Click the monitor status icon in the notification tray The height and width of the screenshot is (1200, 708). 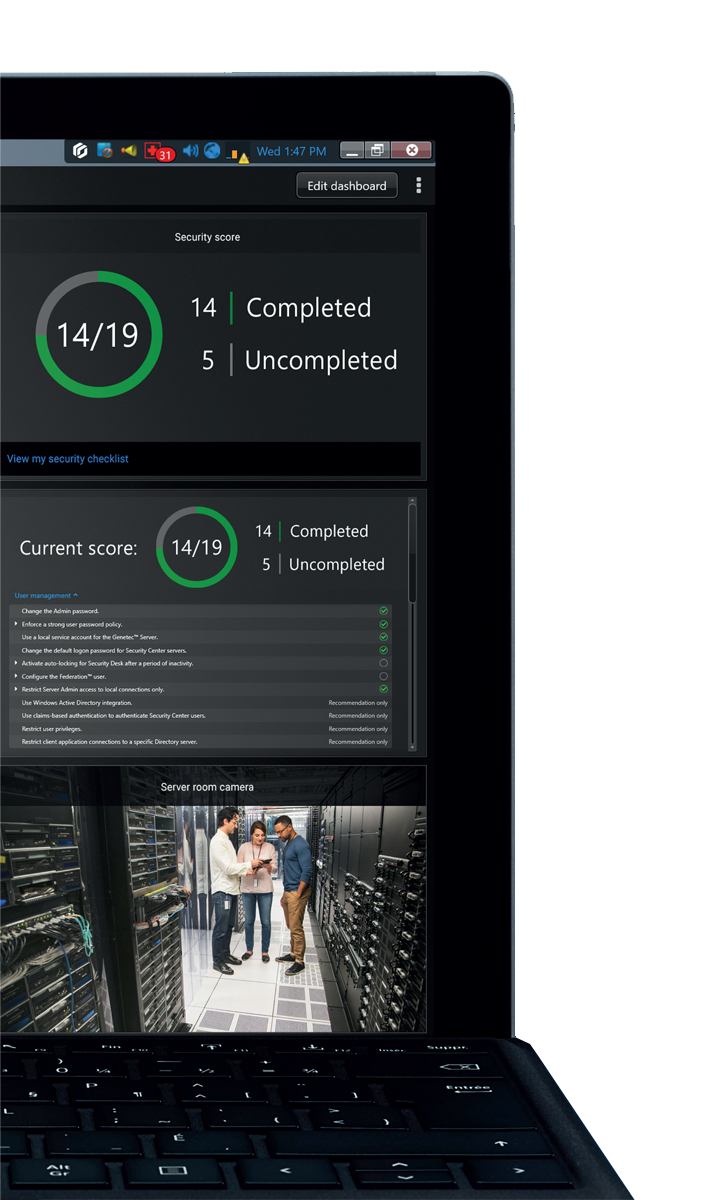coord(105,151)
